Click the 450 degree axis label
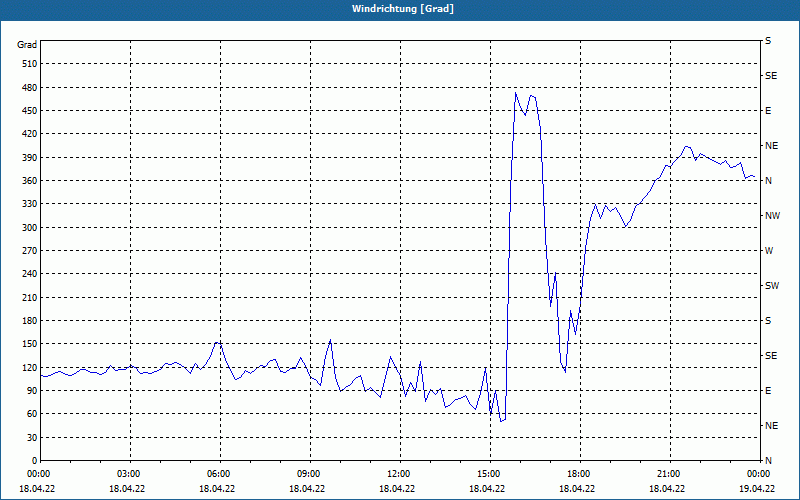The image size is (800, 500). coord(30,111)
